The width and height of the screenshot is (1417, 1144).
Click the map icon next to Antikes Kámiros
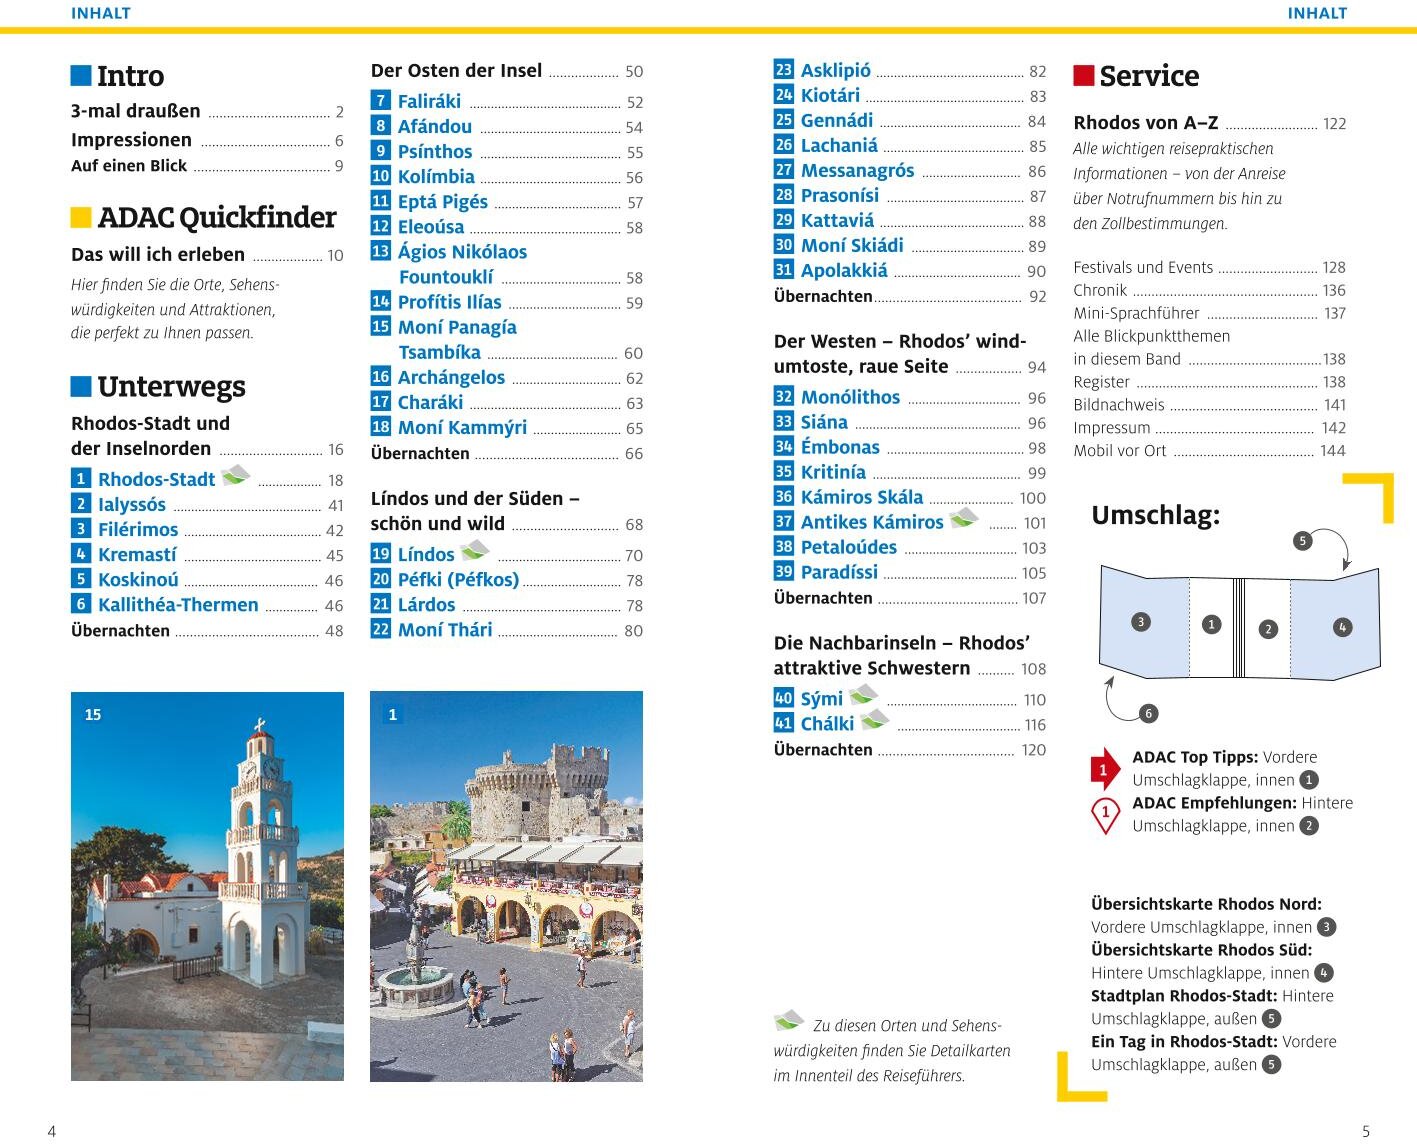pos(964,517)
